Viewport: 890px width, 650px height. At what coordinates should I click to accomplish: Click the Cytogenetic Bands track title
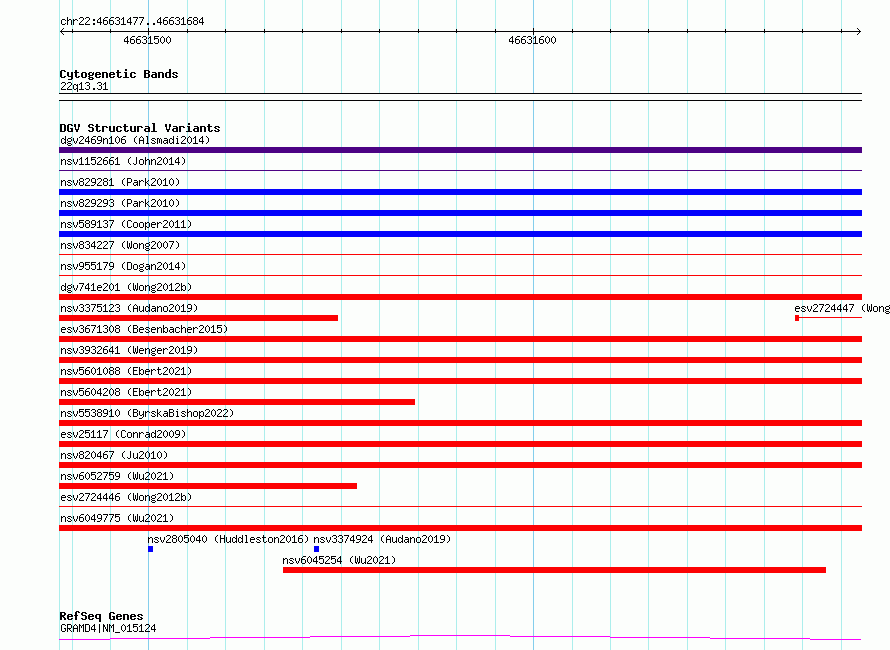[119, 74]
